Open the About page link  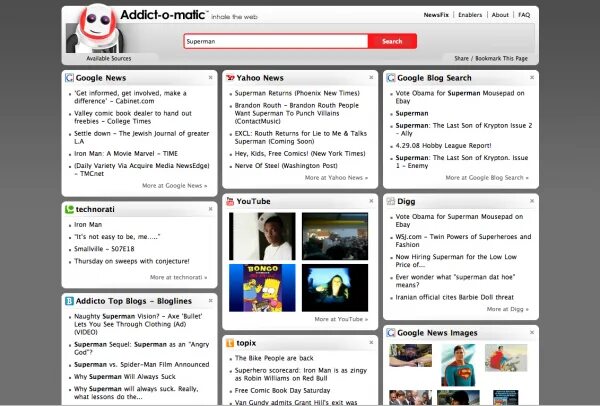(x=500, y=15)
